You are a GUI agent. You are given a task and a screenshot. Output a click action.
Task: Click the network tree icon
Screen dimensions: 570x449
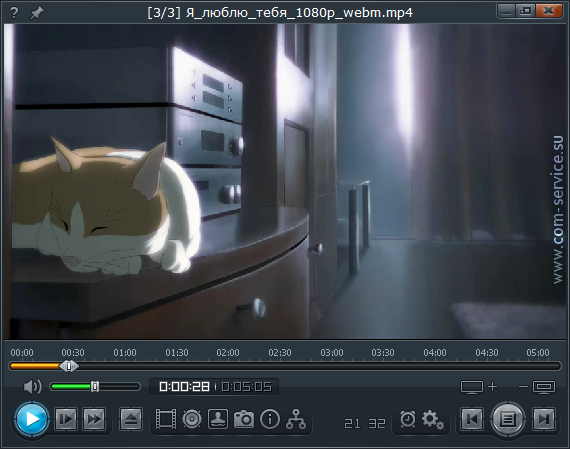coord(296,419)
